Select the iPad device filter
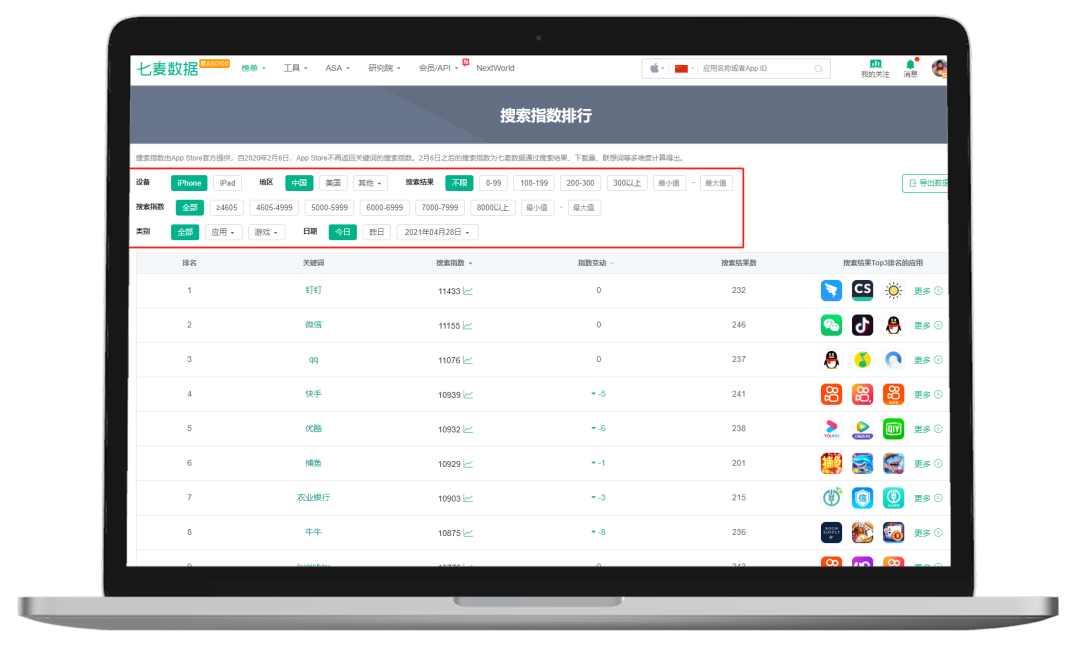Image resolution: width=1080 pixels, height=645 pixels. click(x=227, y=183)
